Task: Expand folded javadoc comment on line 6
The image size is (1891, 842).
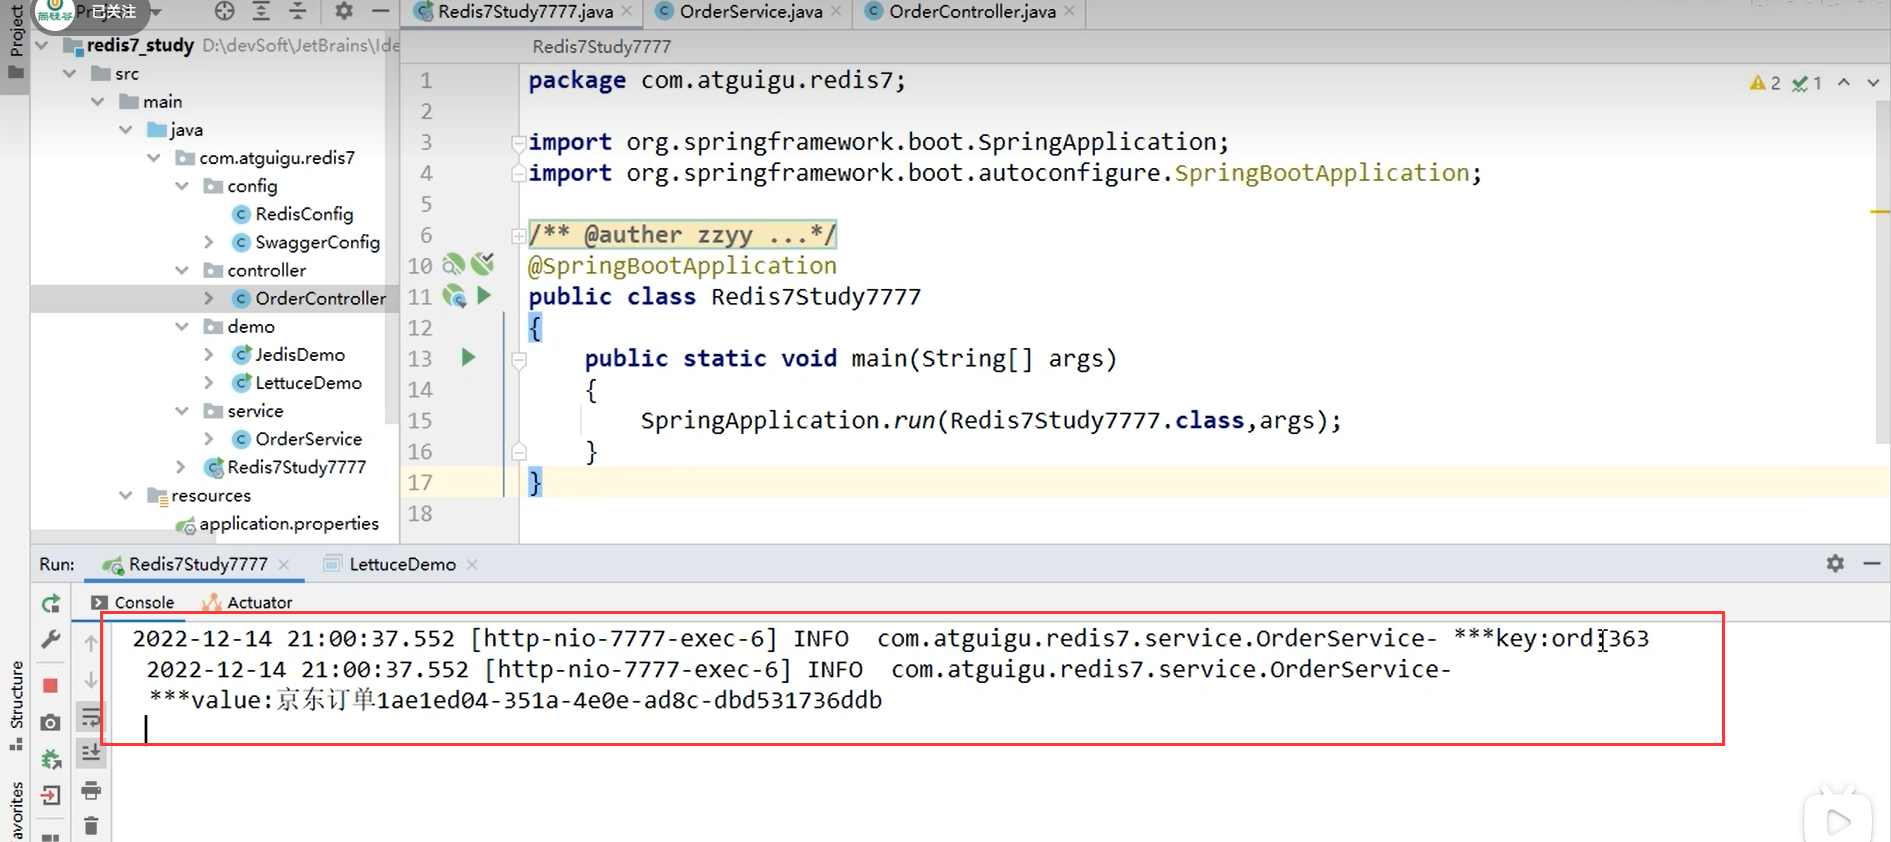Action: pyautogui.click(x=518, y=236)
